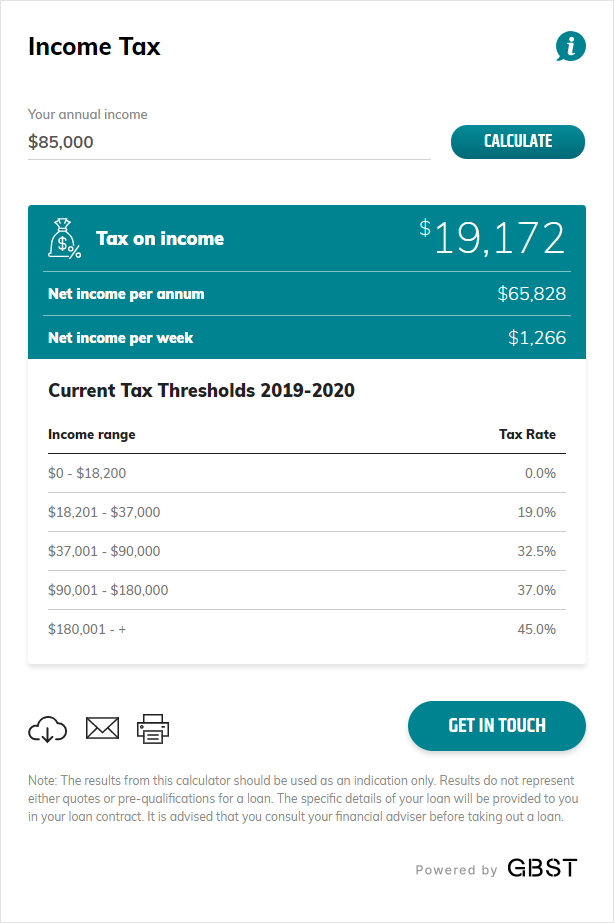Click the printer icon
The height and width of the screenshot is (923, 614).
pyautogui.click(x=153, y=729)
